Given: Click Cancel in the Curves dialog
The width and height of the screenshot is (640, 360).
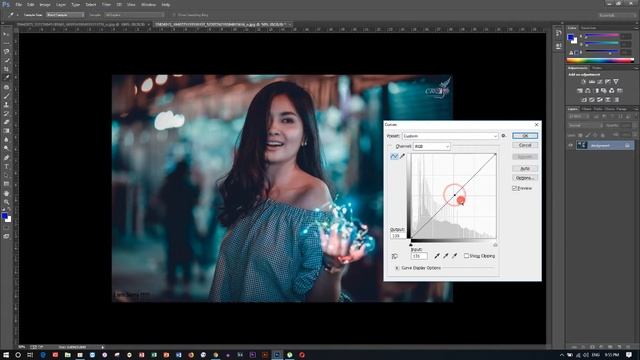Looking at the screenshot, I should (525, 145).
